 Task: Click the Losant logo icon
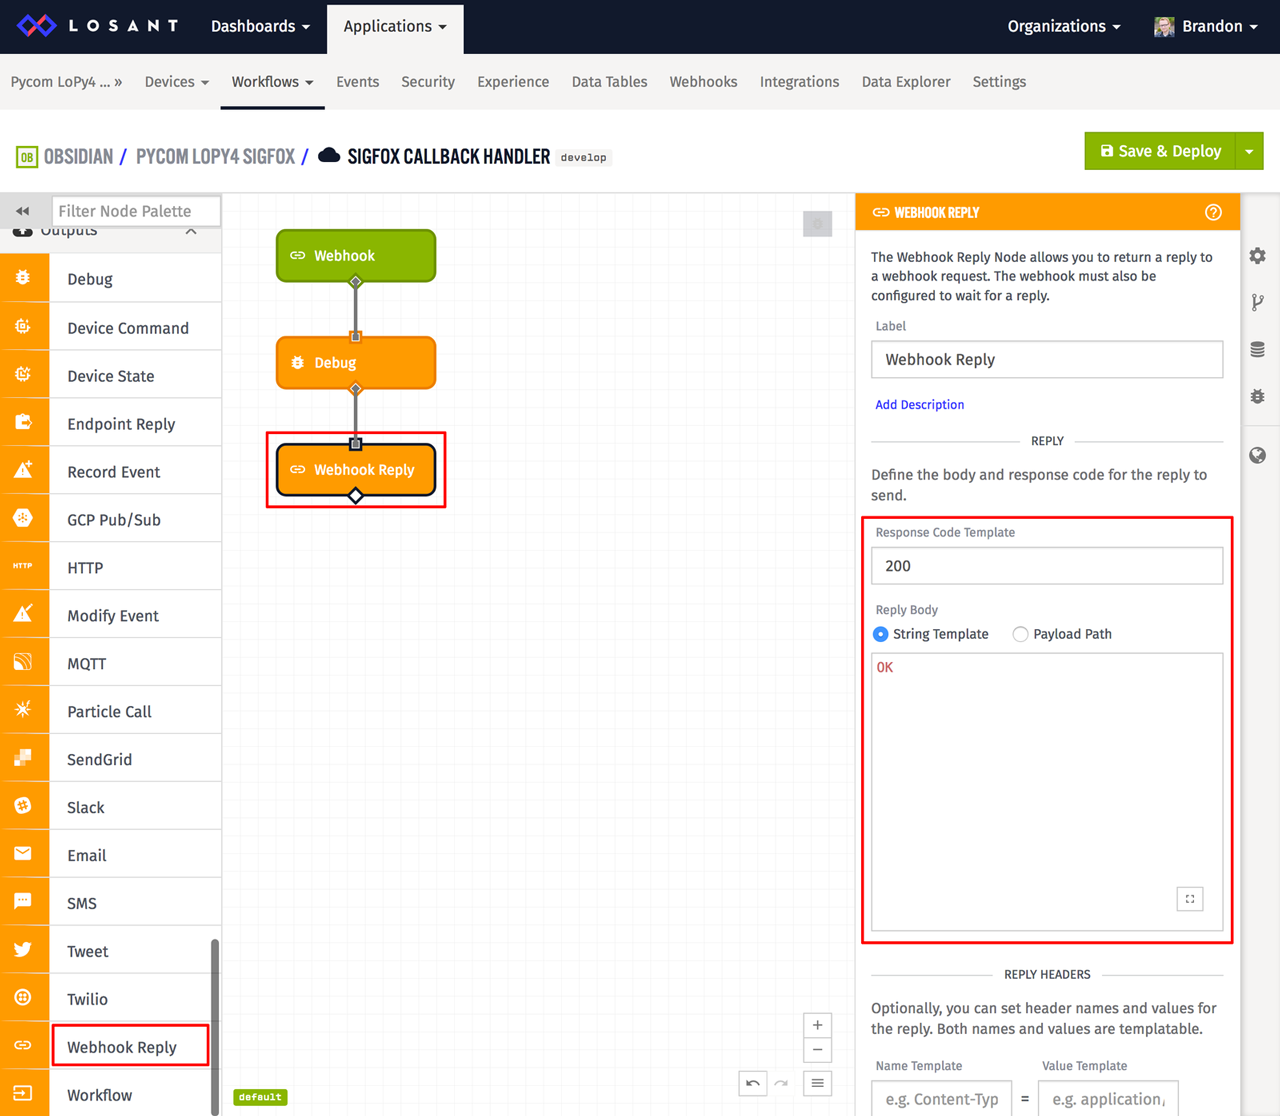click(x=37, y=26)
